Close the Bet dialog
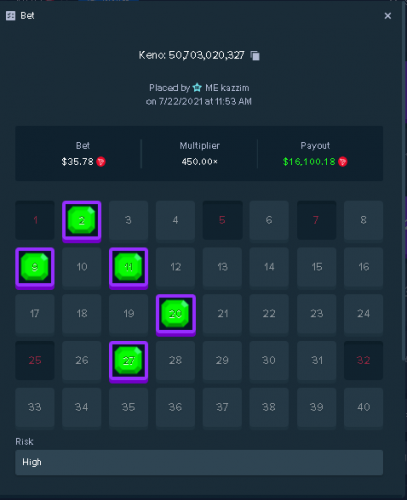This screenshot has width=407, height=500. point(388,16)
